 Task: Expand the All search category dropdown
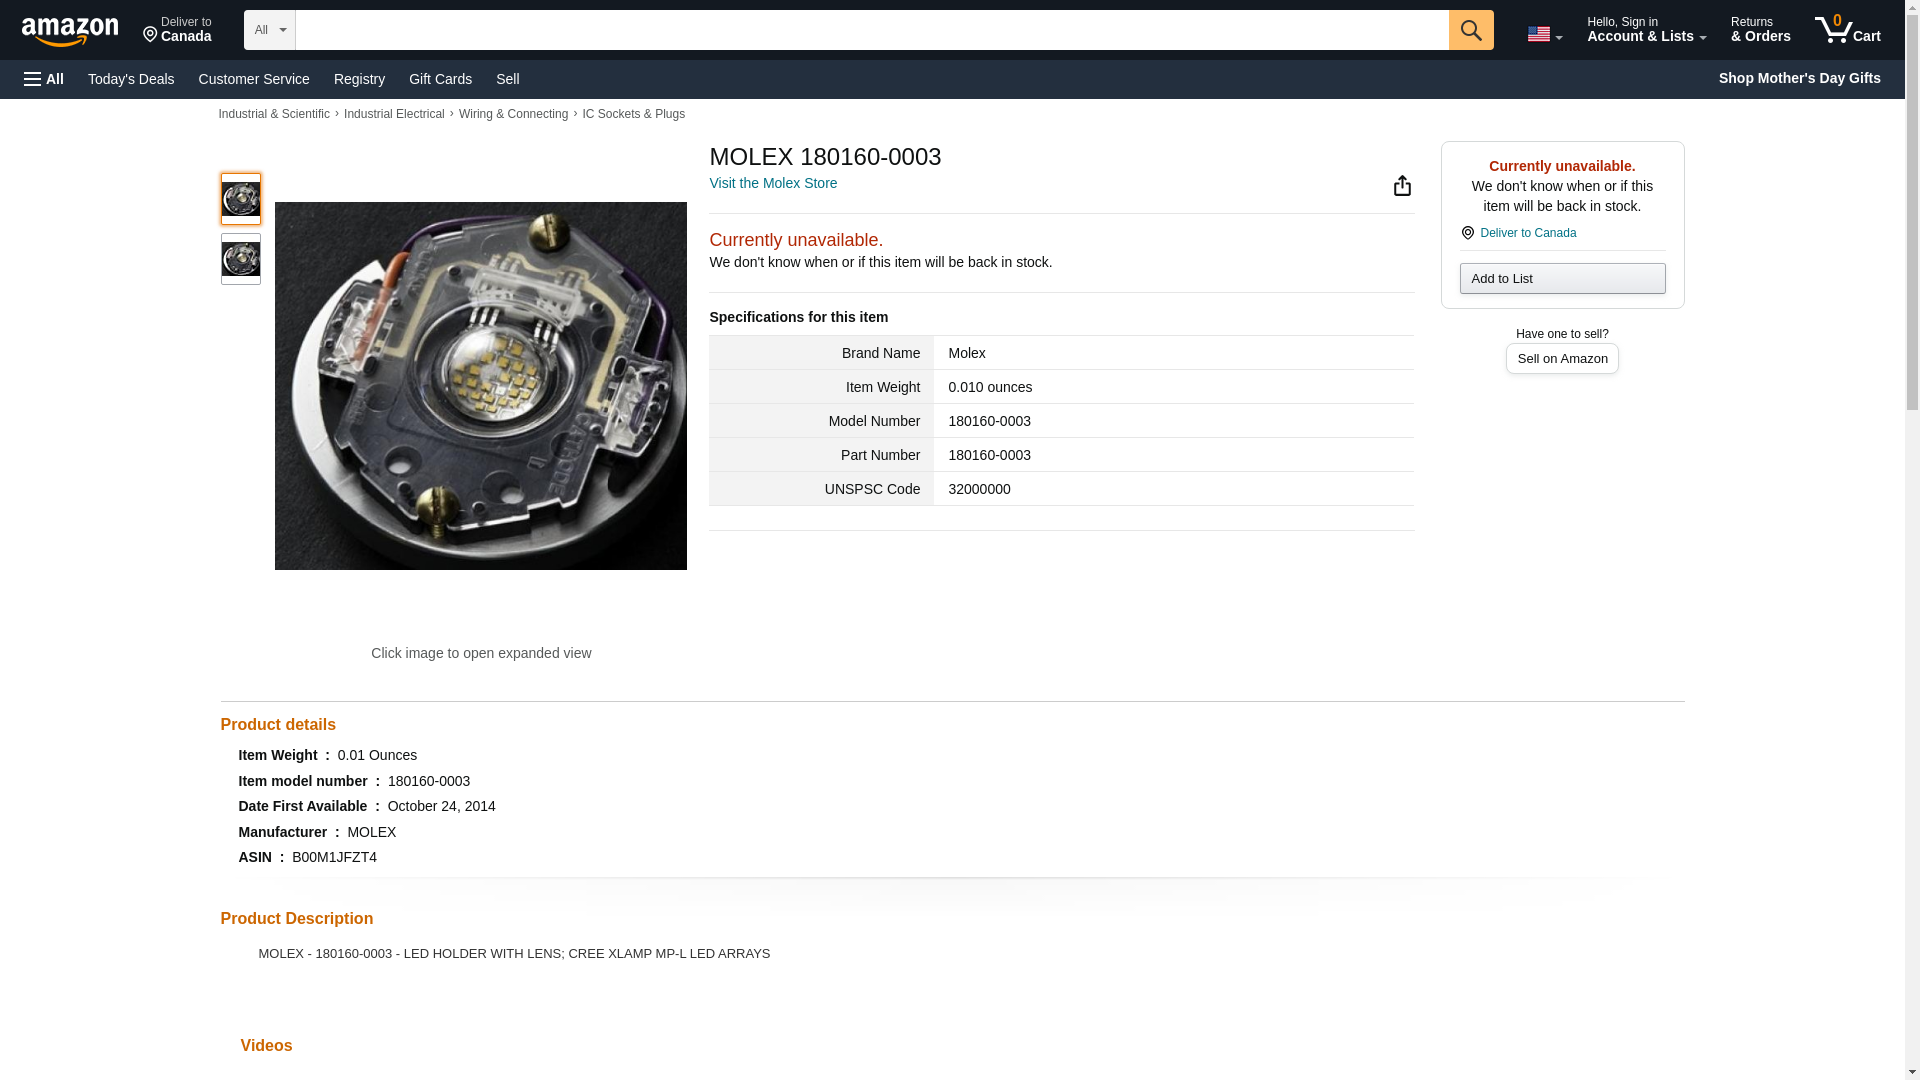coord(269,30)
